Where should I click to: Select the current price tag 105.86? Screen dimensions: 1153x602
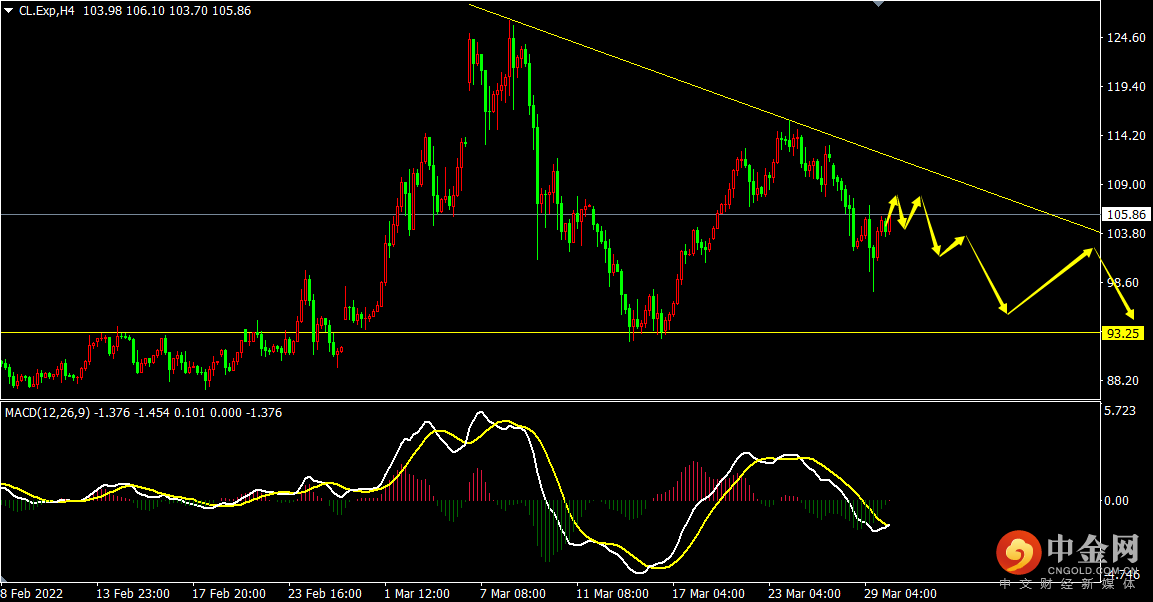point(1126,215)
